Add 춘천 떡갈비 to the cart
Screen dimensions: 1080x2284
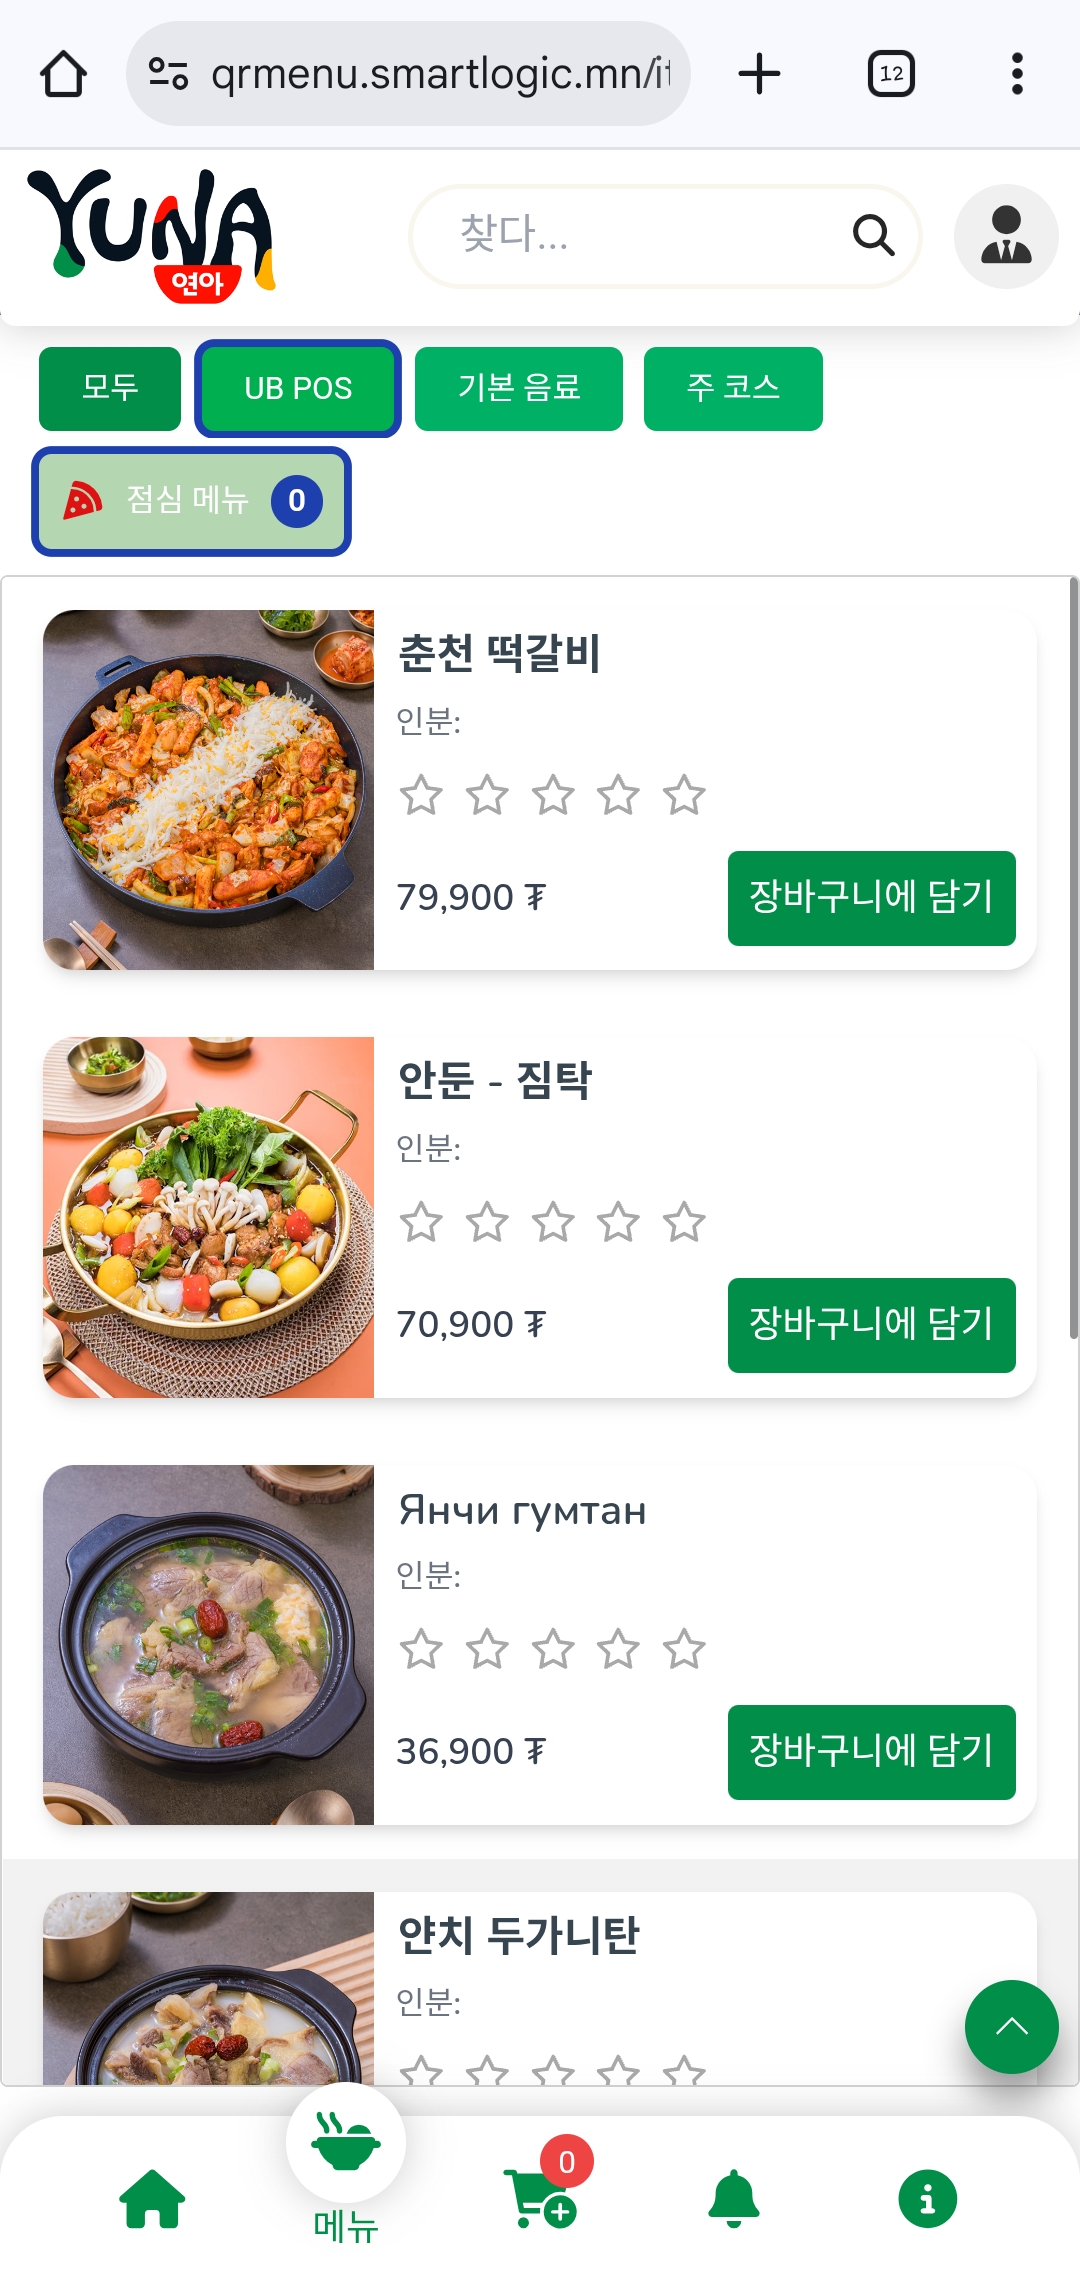click(871, 898)
